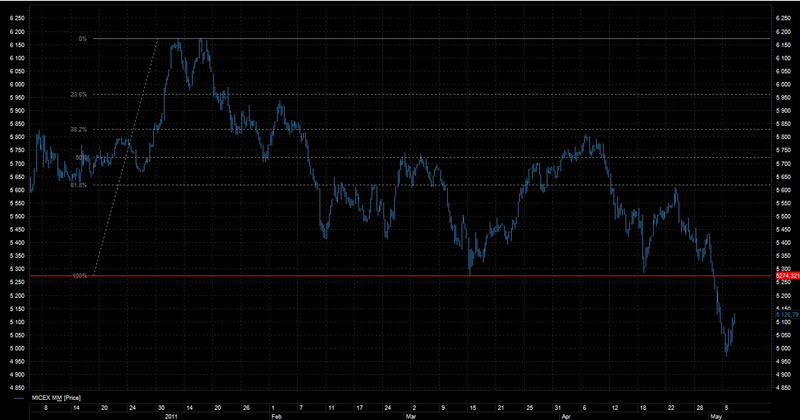The image size is (800, 420).
Task: Select the red 5274.321 price tag
Action: pyautogui.click(x=788, y=276)
